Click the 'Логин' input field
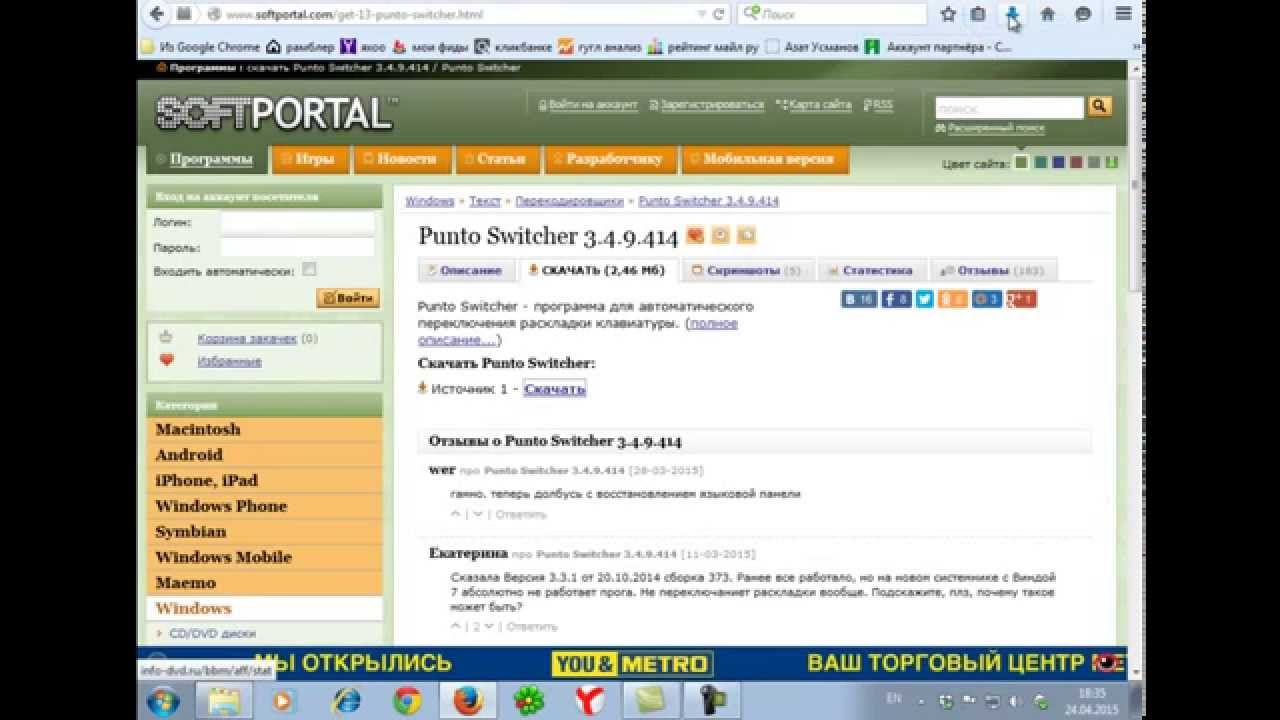The width and height of the screenshot is (1280, 720). pos(297,222)
